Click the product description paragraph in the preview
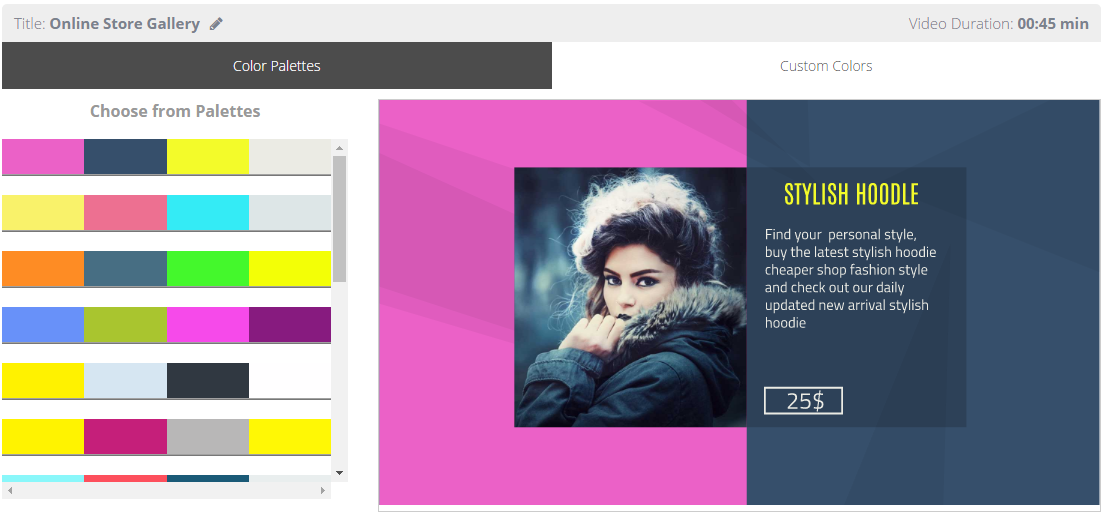Screen dimensions: 1107x532 point(851,279)
